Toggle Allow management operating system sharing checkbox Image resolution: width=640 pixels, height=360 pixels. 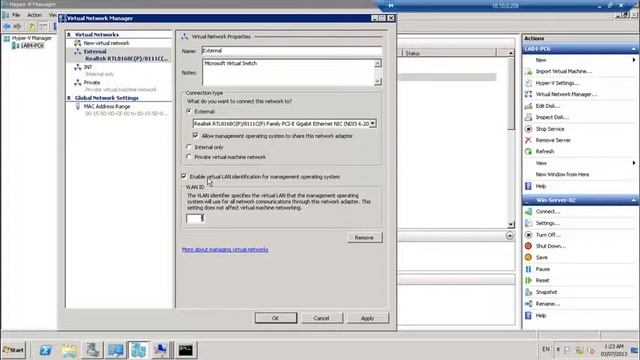coord(196,136)
